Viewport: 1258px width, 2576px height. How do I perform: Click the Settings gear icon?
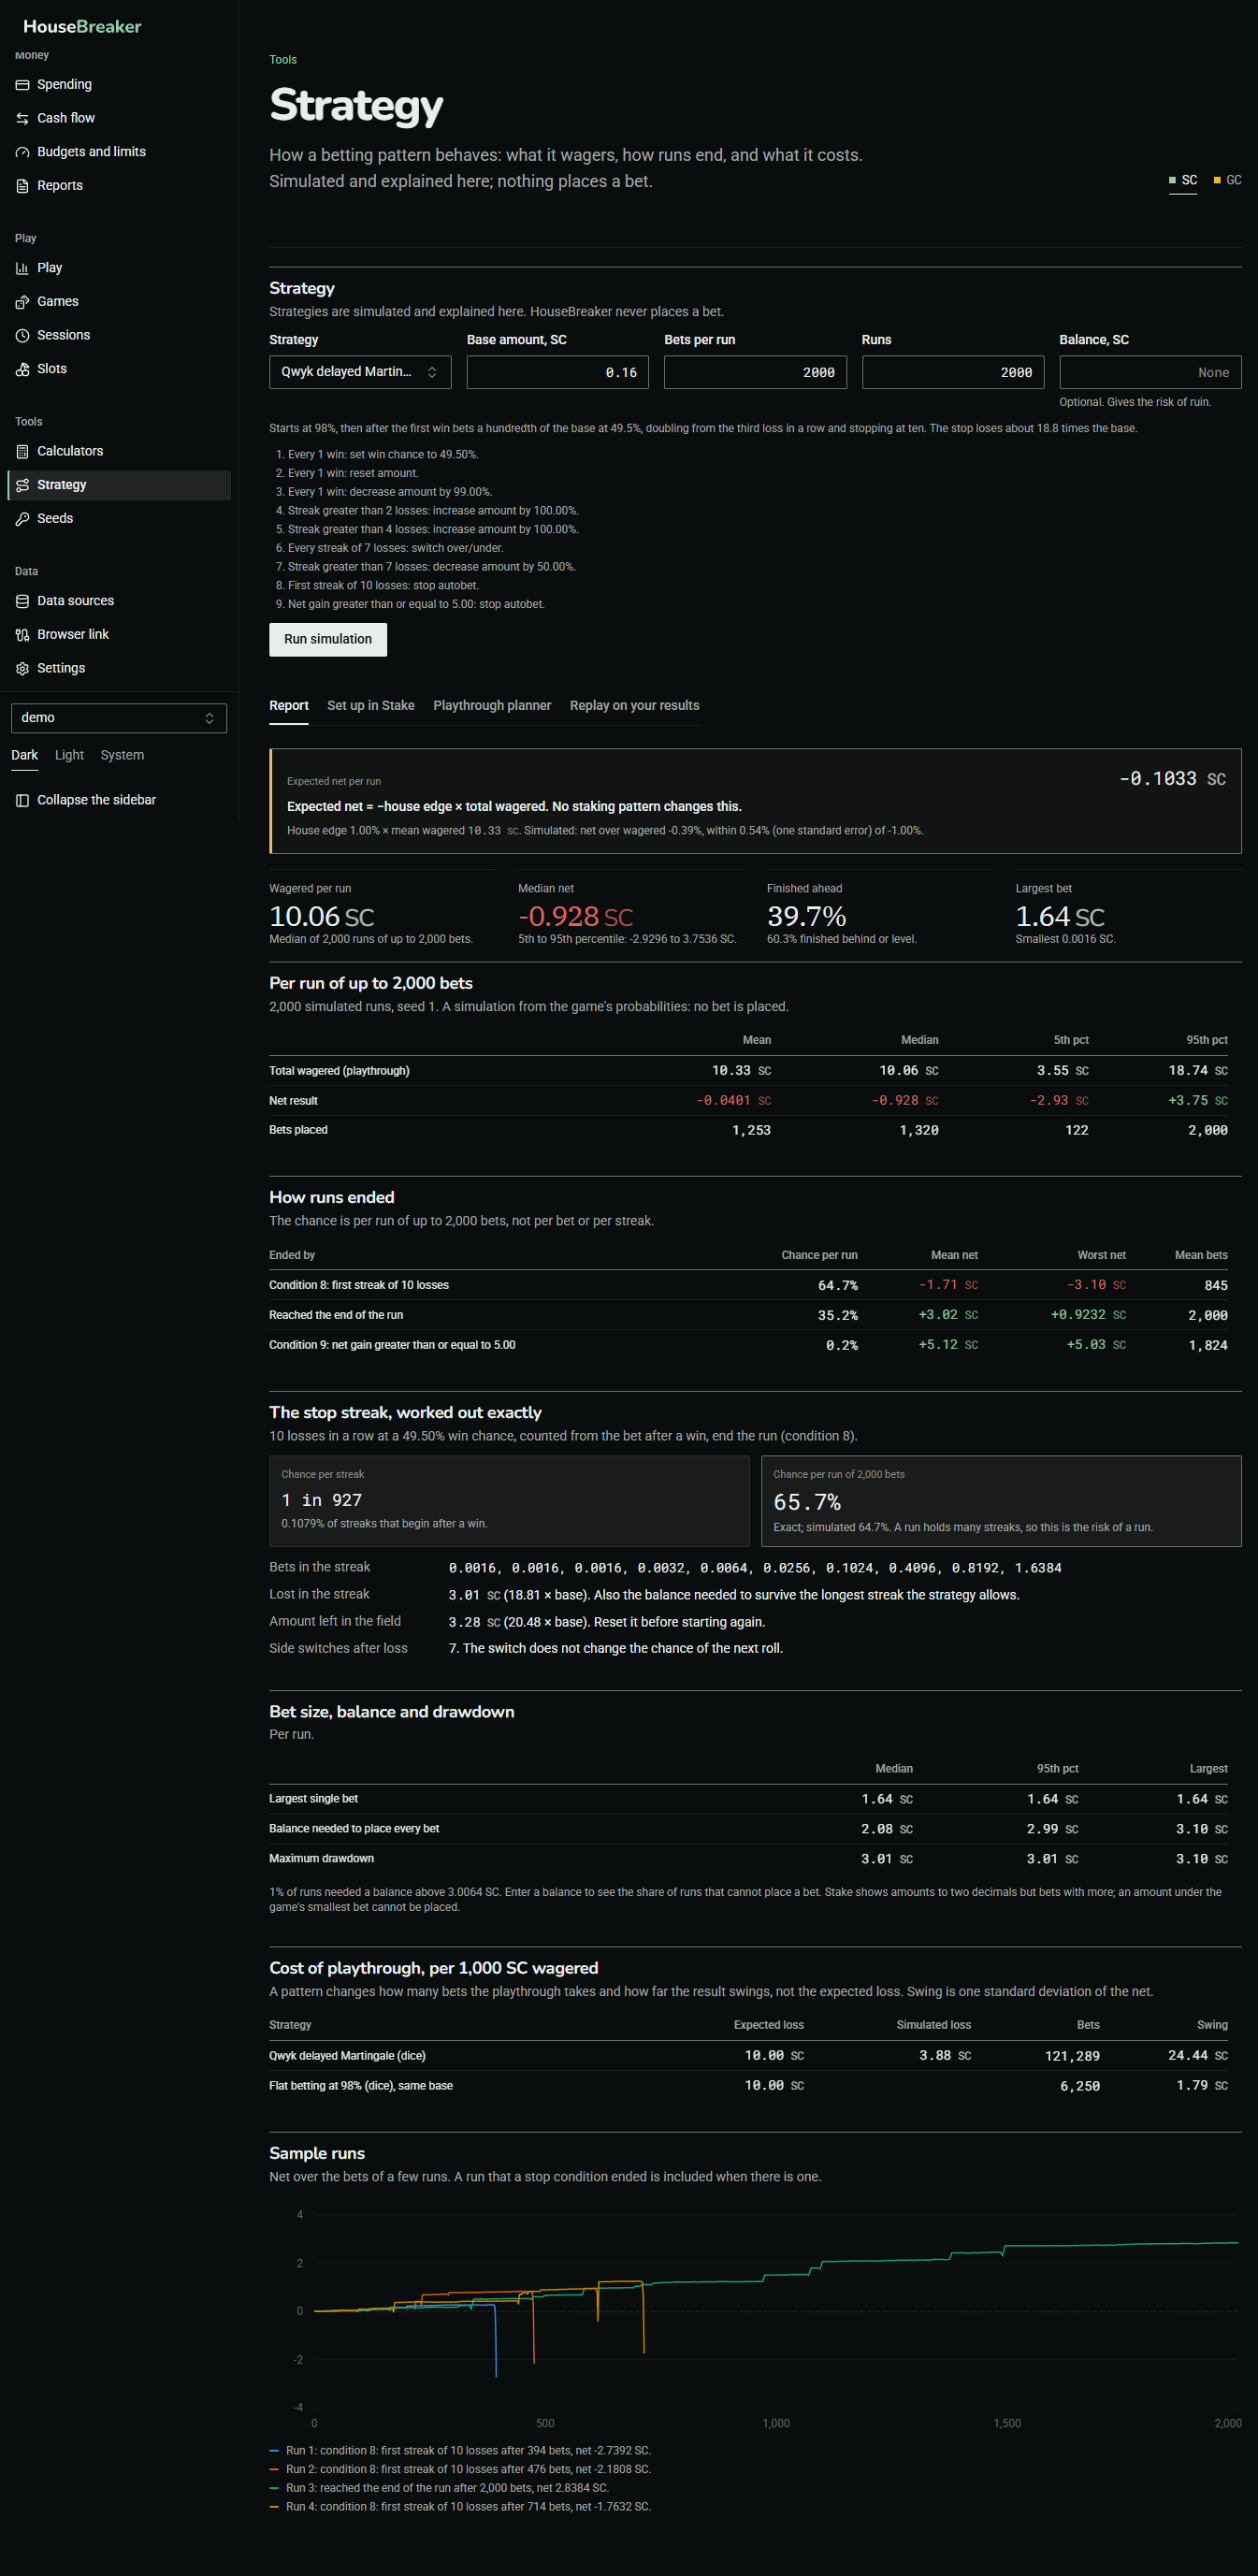(x=22, y=668)
